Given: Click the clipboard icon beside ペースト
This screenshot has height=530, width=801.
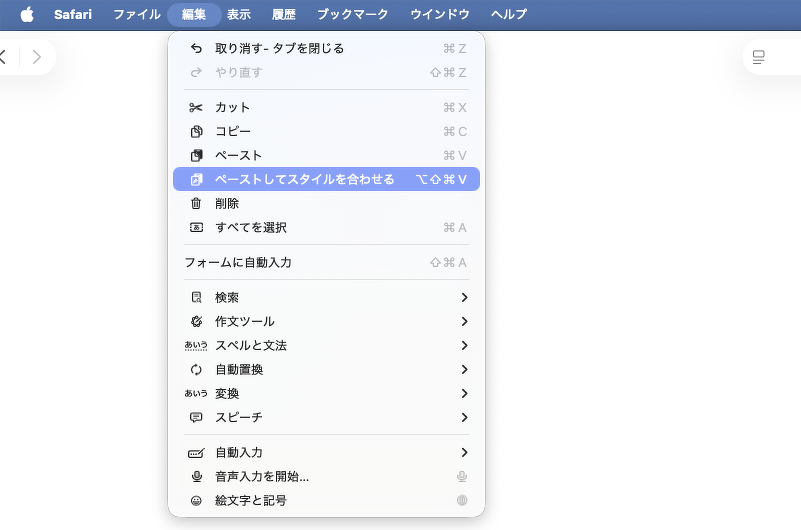Looking at the screenshot, I should 196,155.
